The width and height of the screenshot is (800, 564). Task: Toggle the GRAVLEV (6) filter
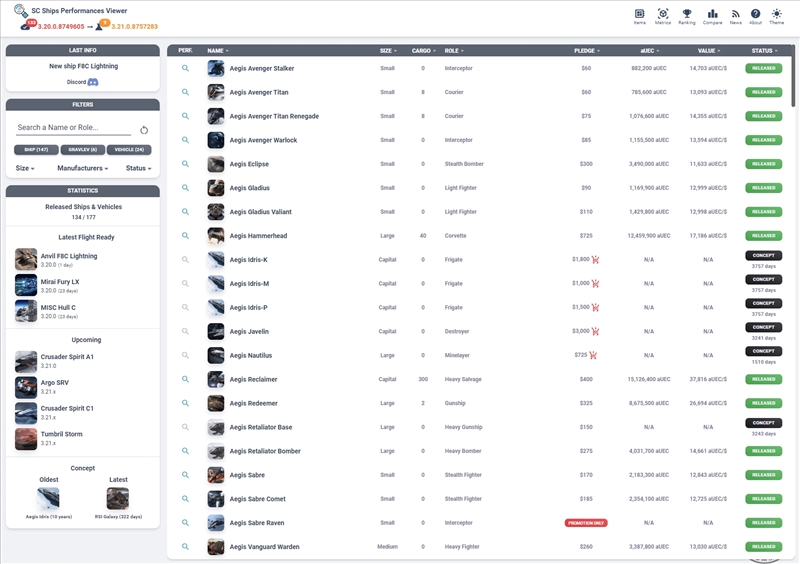83,150
